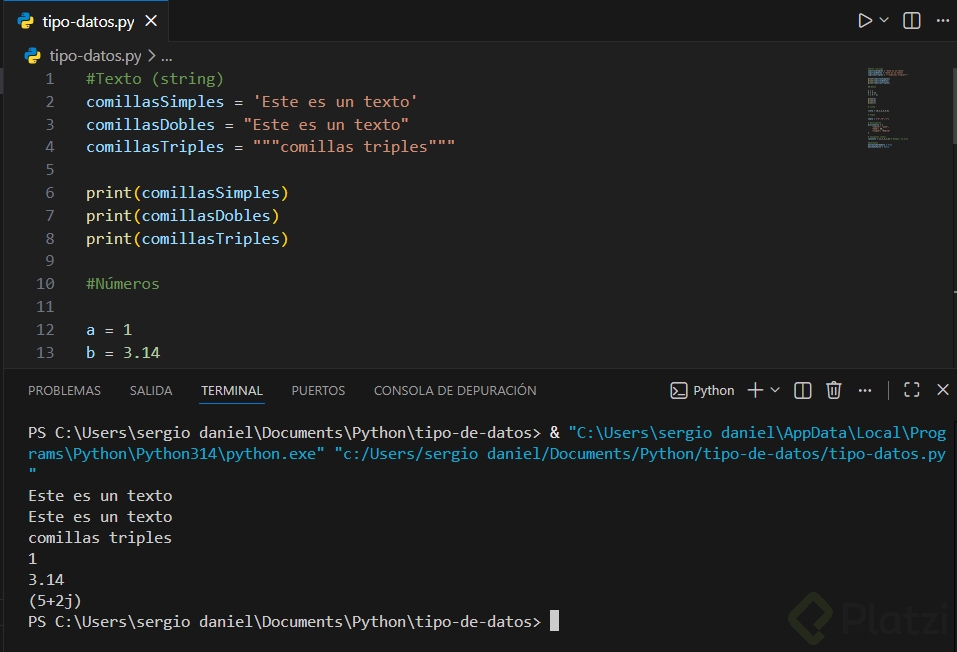Viewport: 957px width, 652px height.
Task: Open the SALIDA output tab
Action: (151, 391)
